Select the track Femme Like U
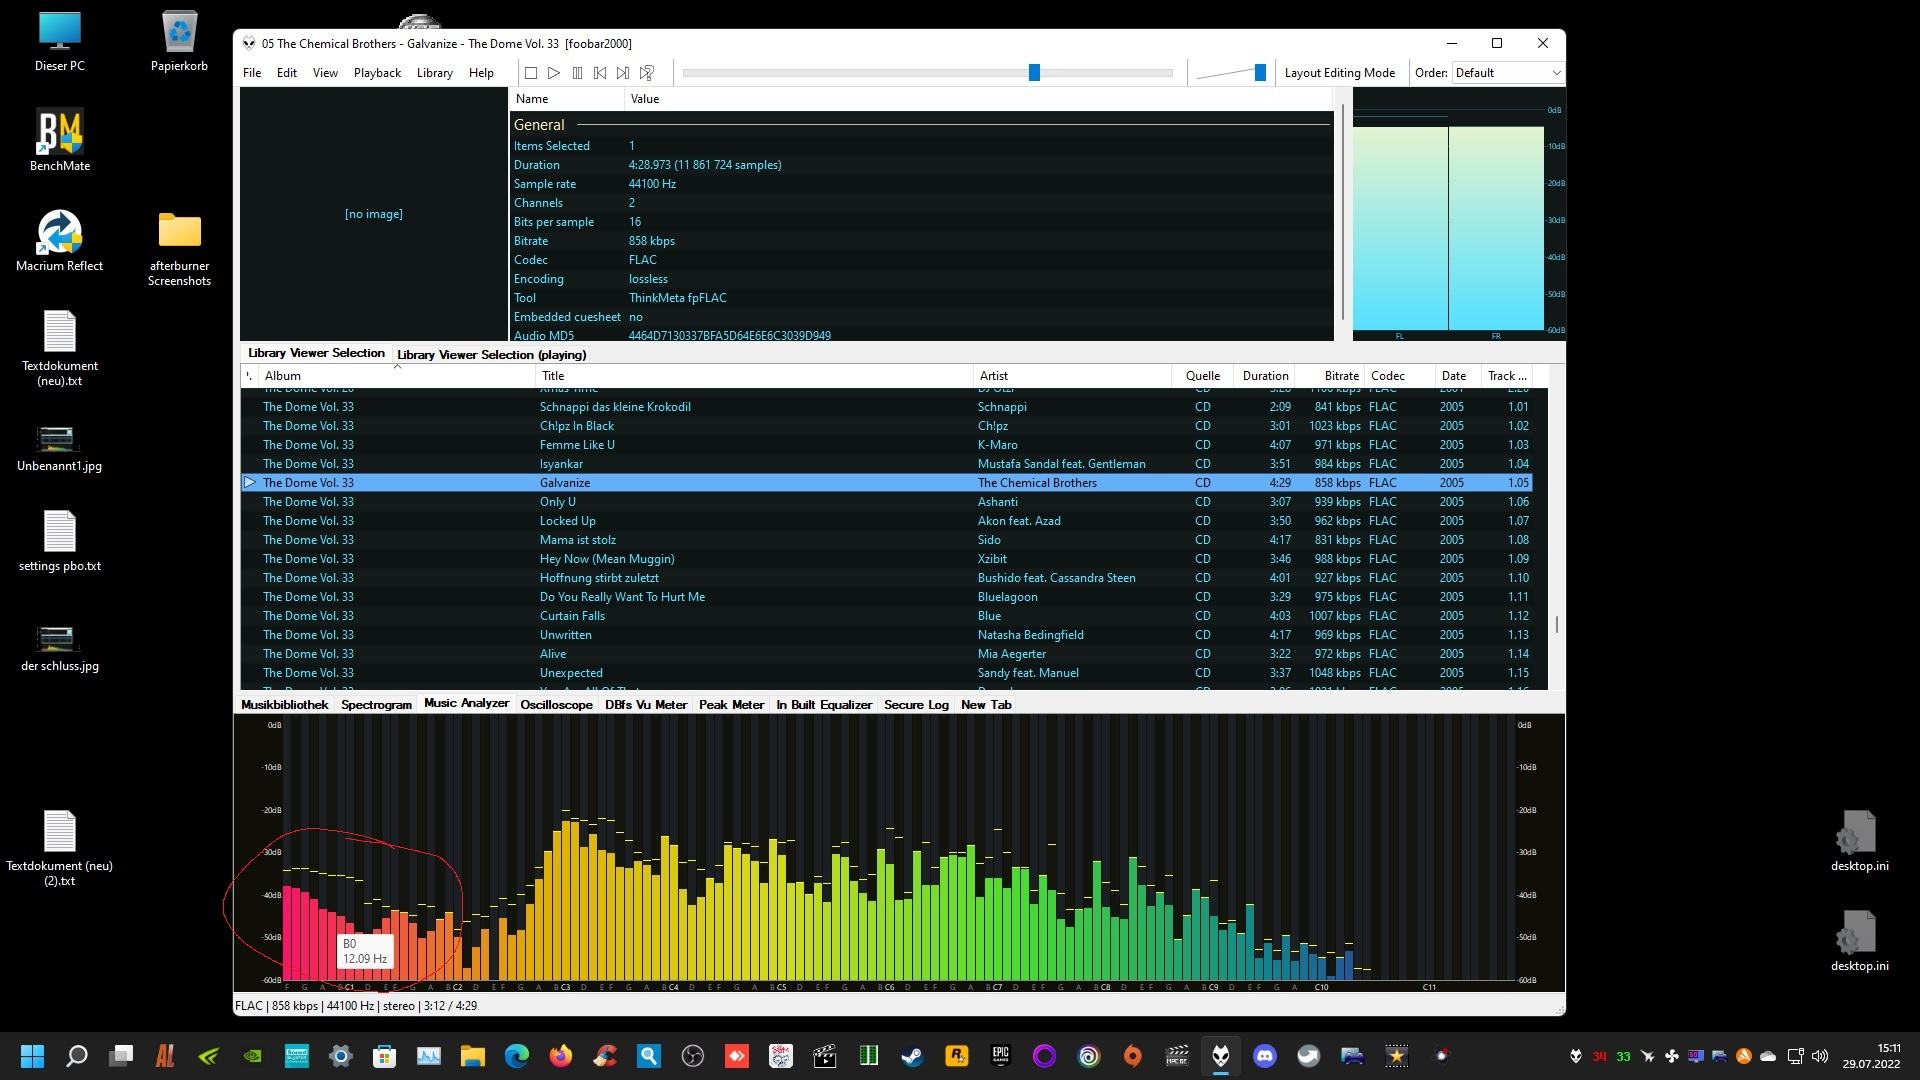1920x1080 pixels. 885,445
